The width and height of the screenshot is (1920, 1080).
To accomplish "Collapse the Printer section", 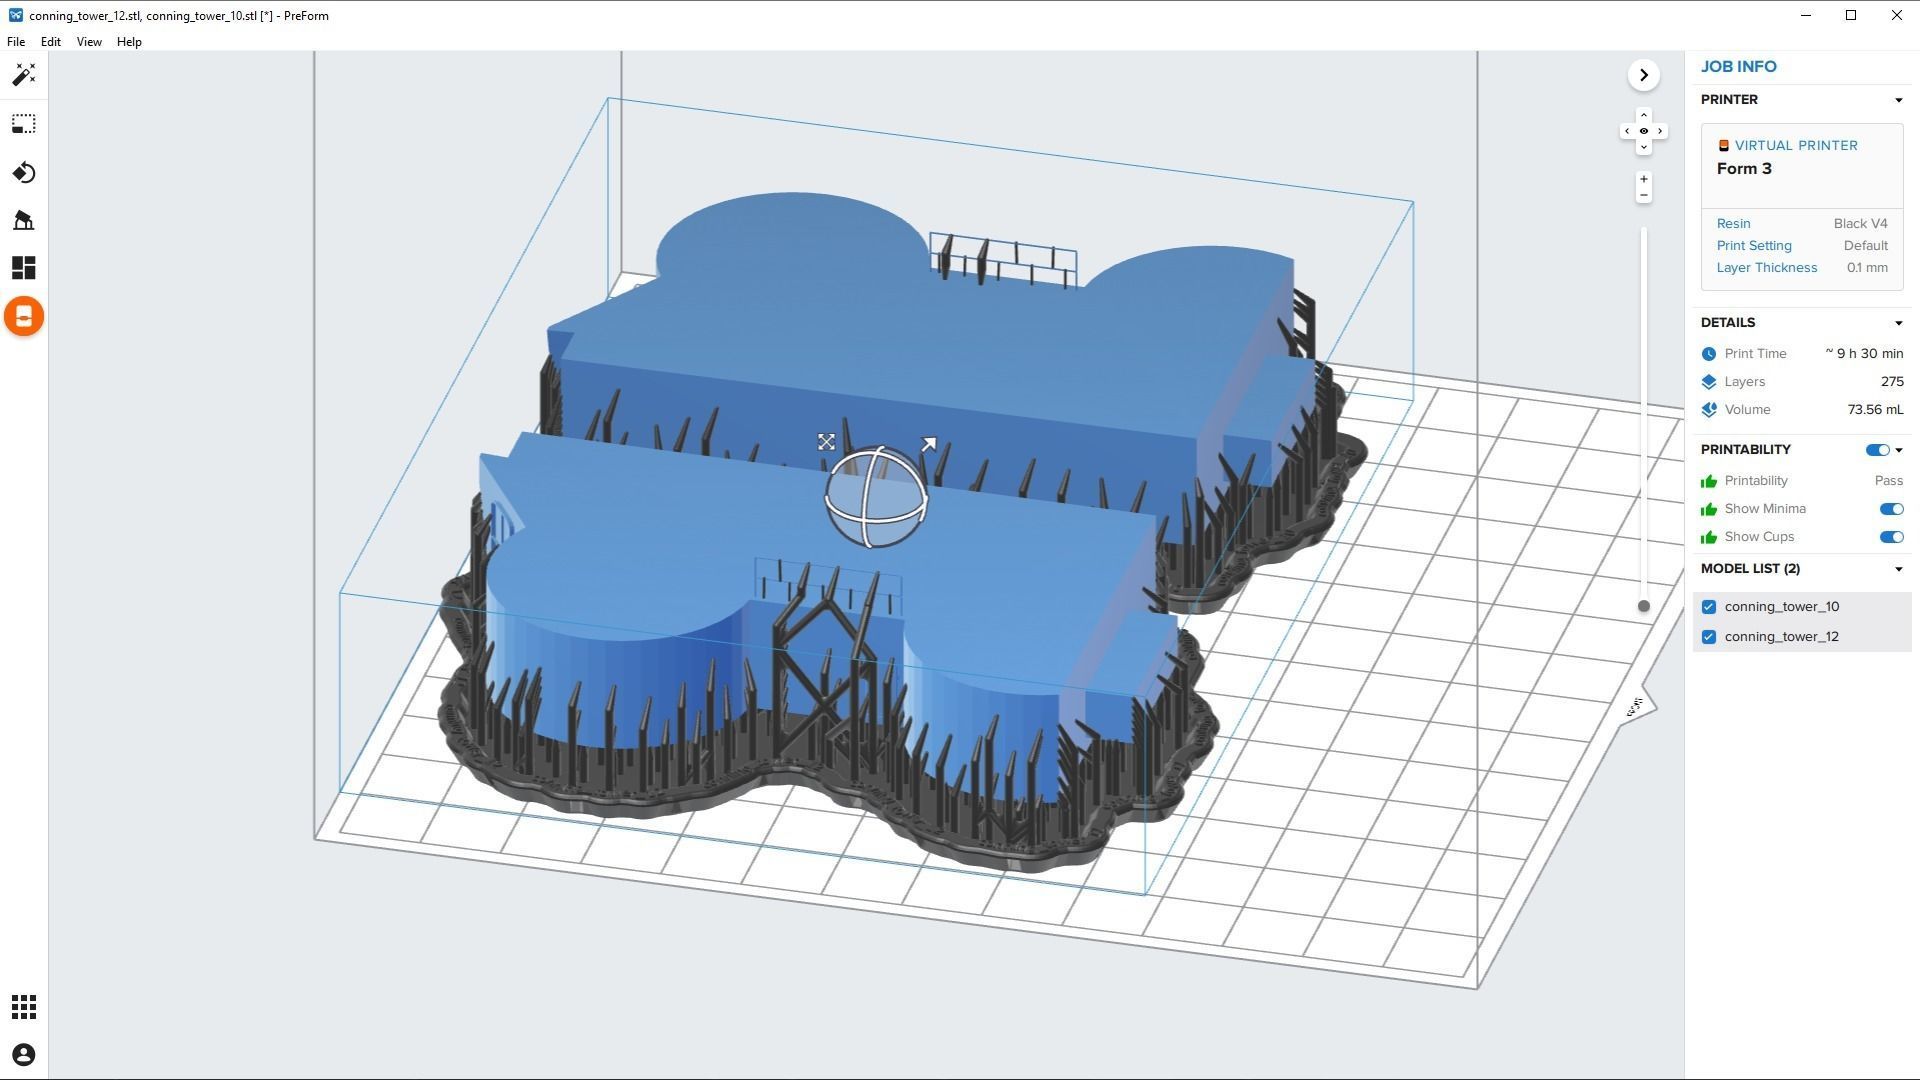I will pos(1898,100).
